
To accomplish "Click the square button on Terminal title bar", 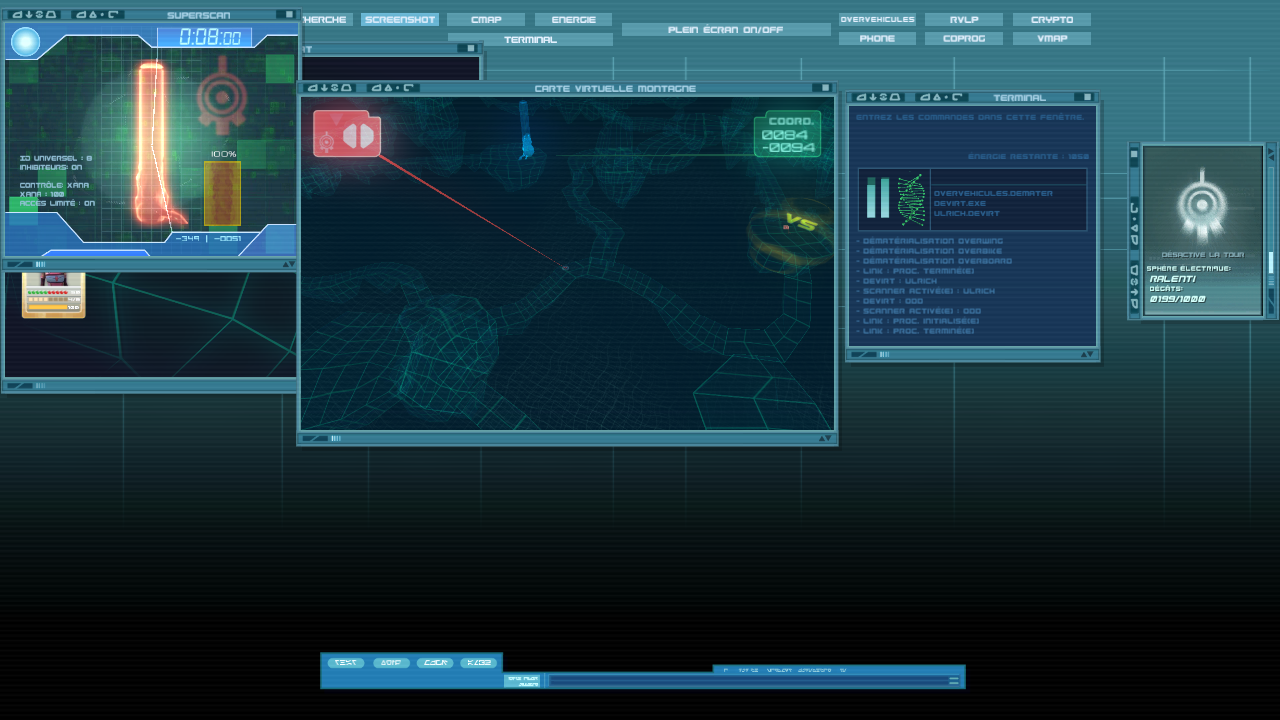I will (x=1088, y=97).
